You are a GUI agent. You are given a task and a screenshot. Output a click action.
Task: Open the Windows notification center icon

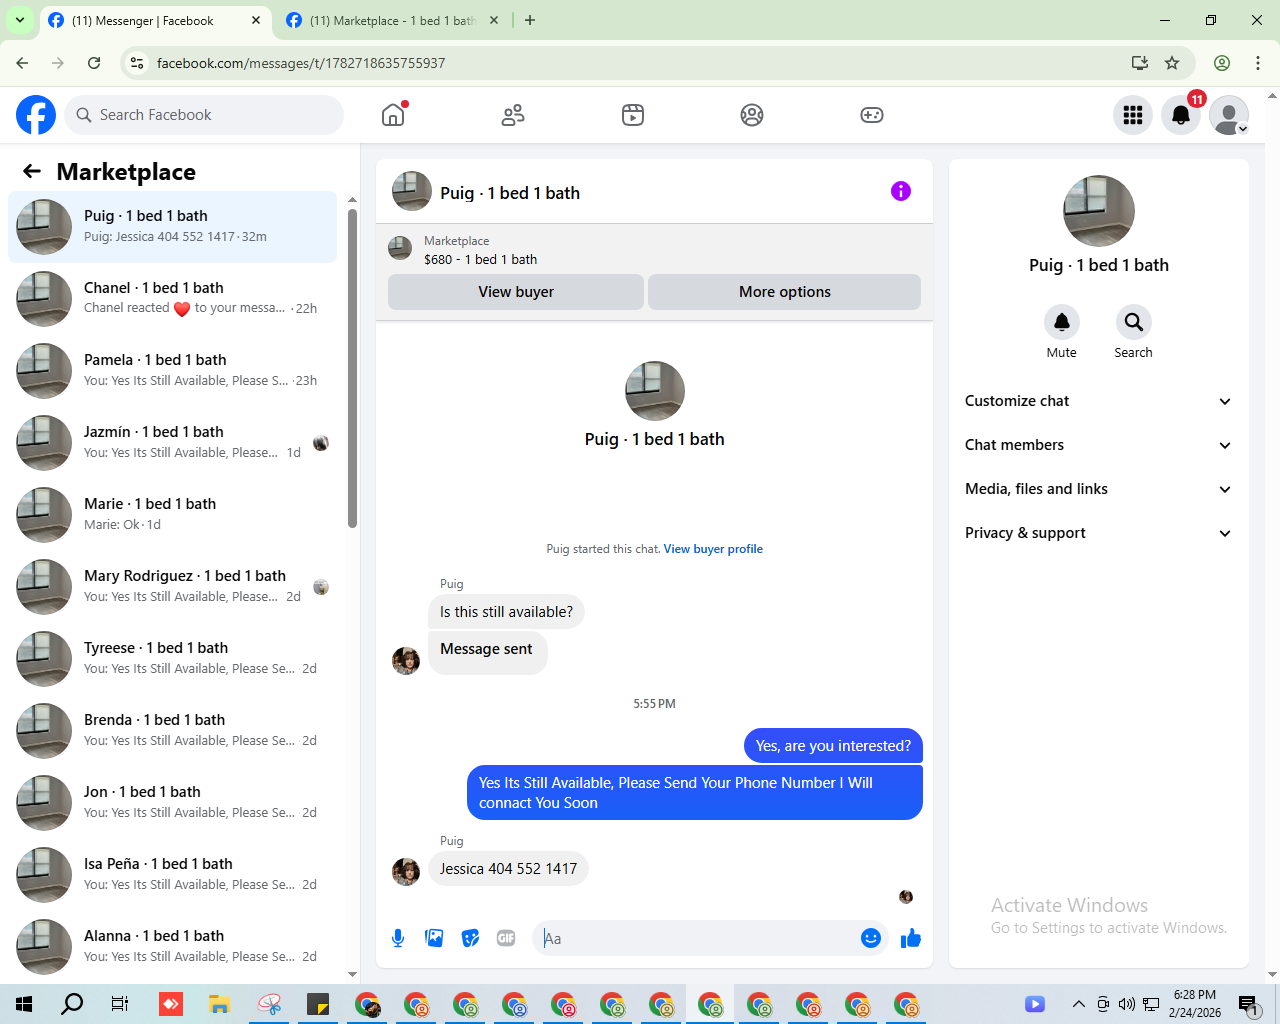pos(1248,1004)
